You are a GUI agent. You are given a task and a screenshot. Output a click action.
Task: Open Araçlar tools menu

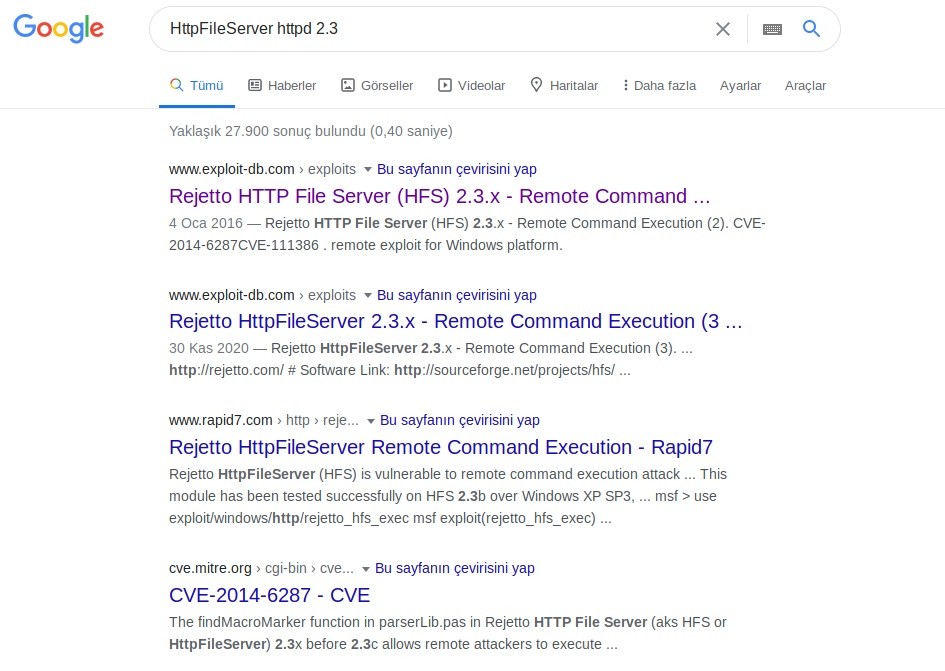[805, 85]
